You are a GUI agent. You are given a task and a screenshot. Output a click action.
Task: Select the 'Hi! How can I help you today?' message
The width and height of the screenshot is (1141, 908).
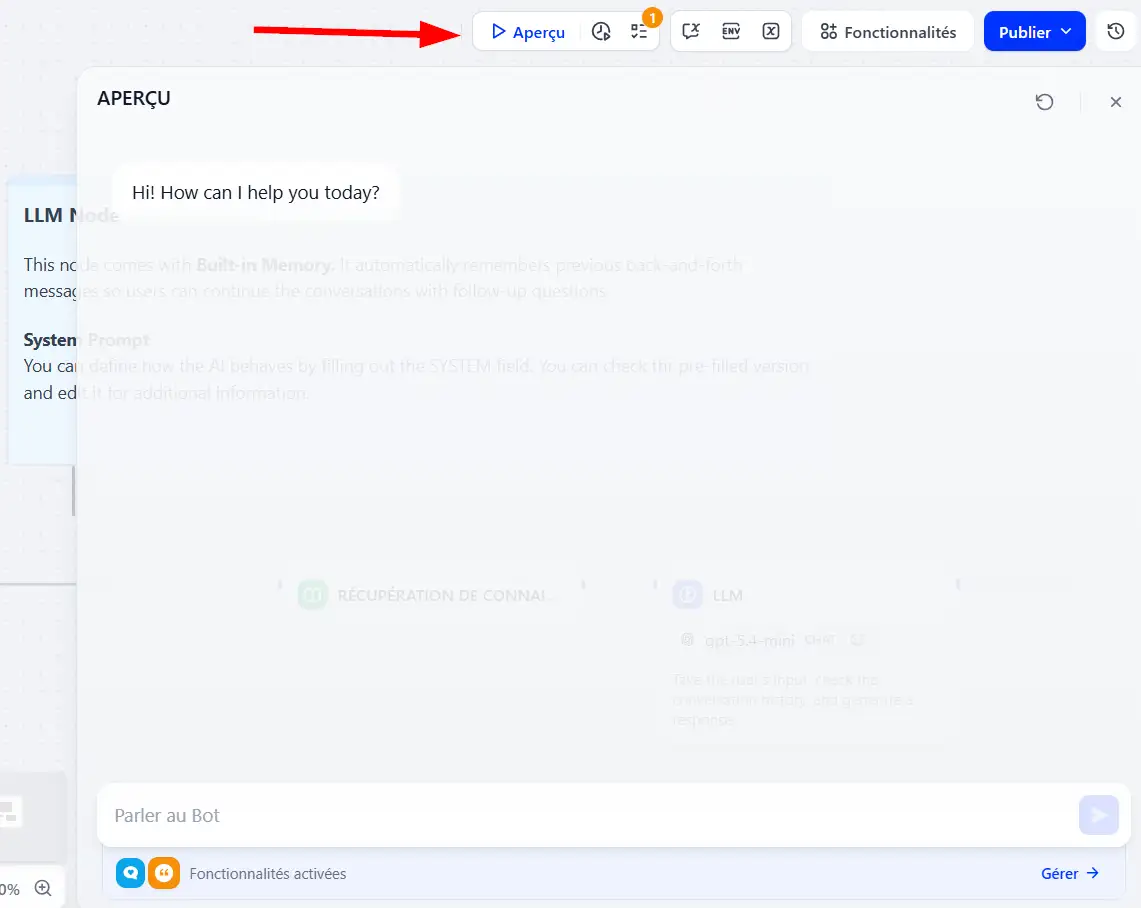click(255, 193)
